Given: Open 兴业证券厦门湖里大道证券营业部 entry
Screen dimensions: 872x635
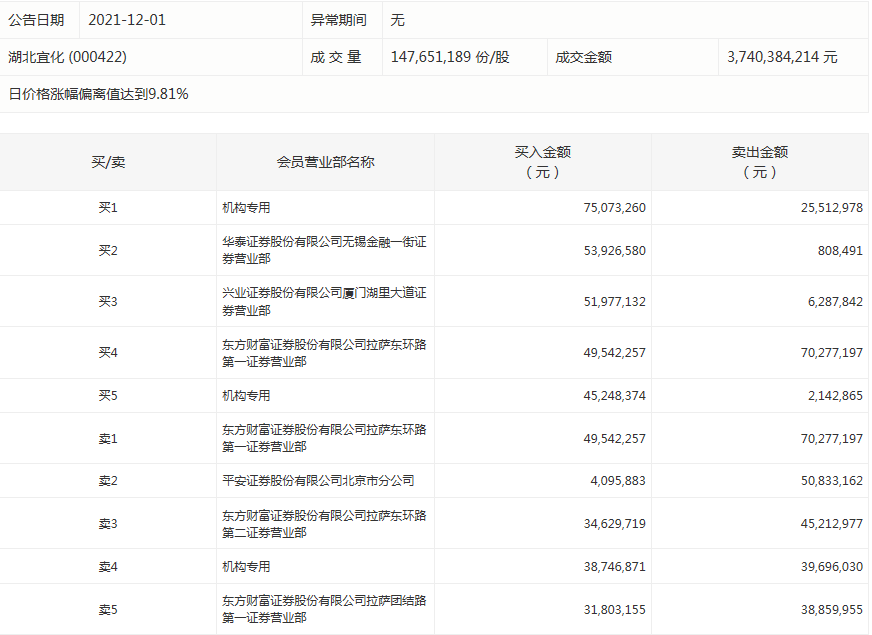Looking at the screenshot, I should tap(324, 301).
